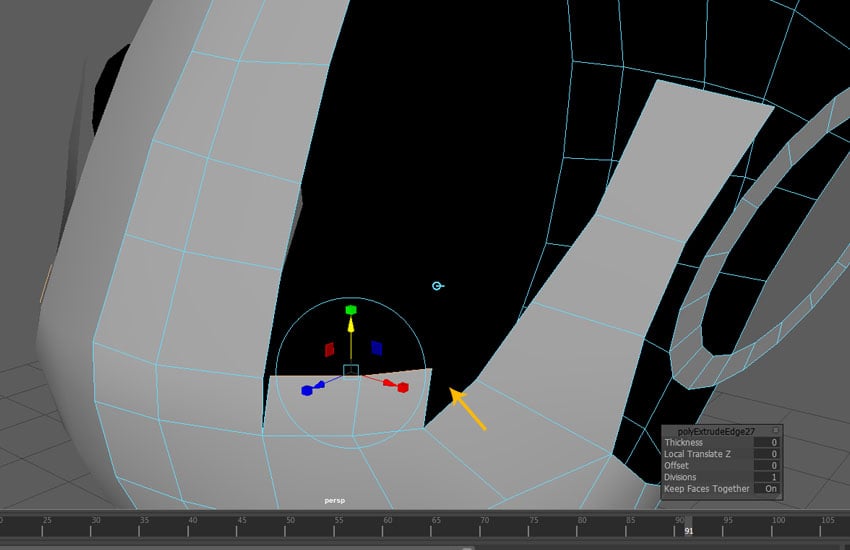Jump to frame 80 on timeline
This screenshot has width=850, height=550.
(x=582, y=520)
